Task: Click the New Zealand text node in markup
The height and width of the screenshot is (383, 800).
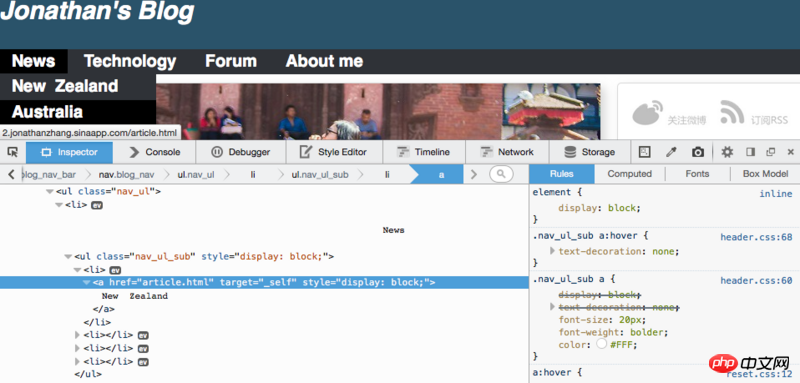Action: [x=135, y=296]
